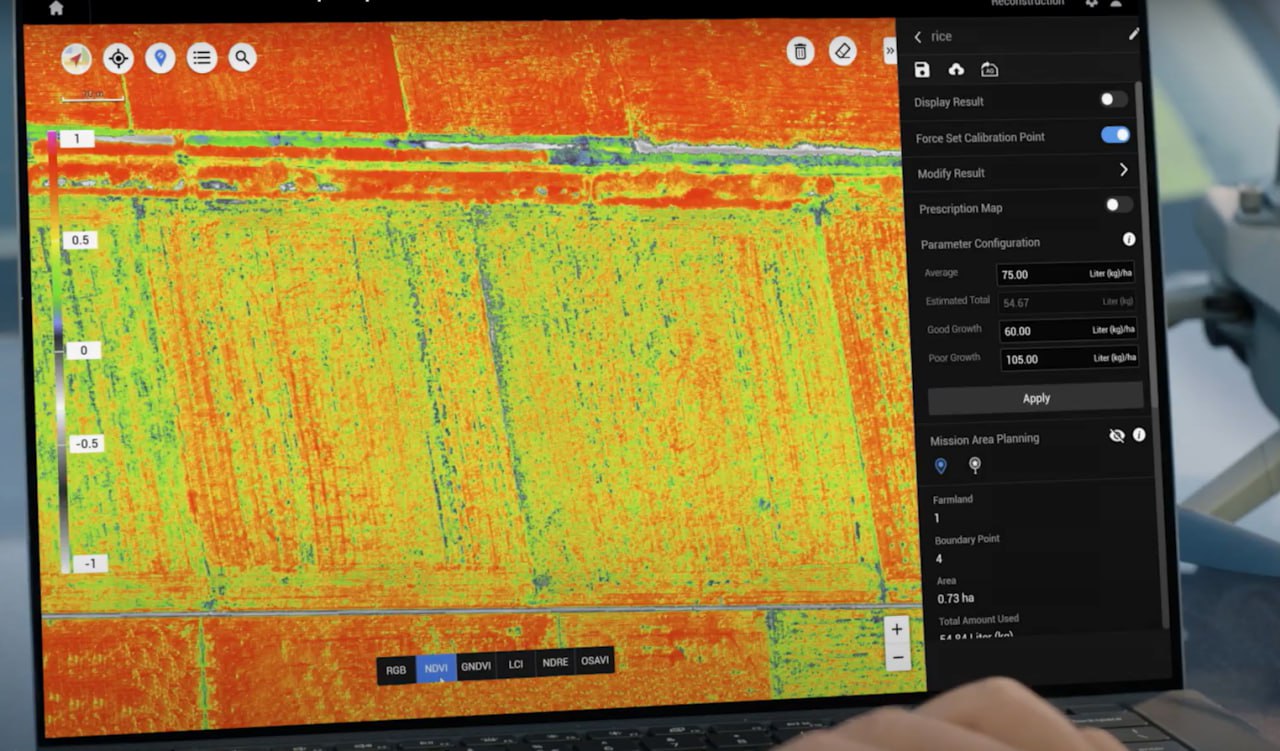Click the third icon beside cloud upload
Viewport: 1280px width, 751px height.
point(989,69)
